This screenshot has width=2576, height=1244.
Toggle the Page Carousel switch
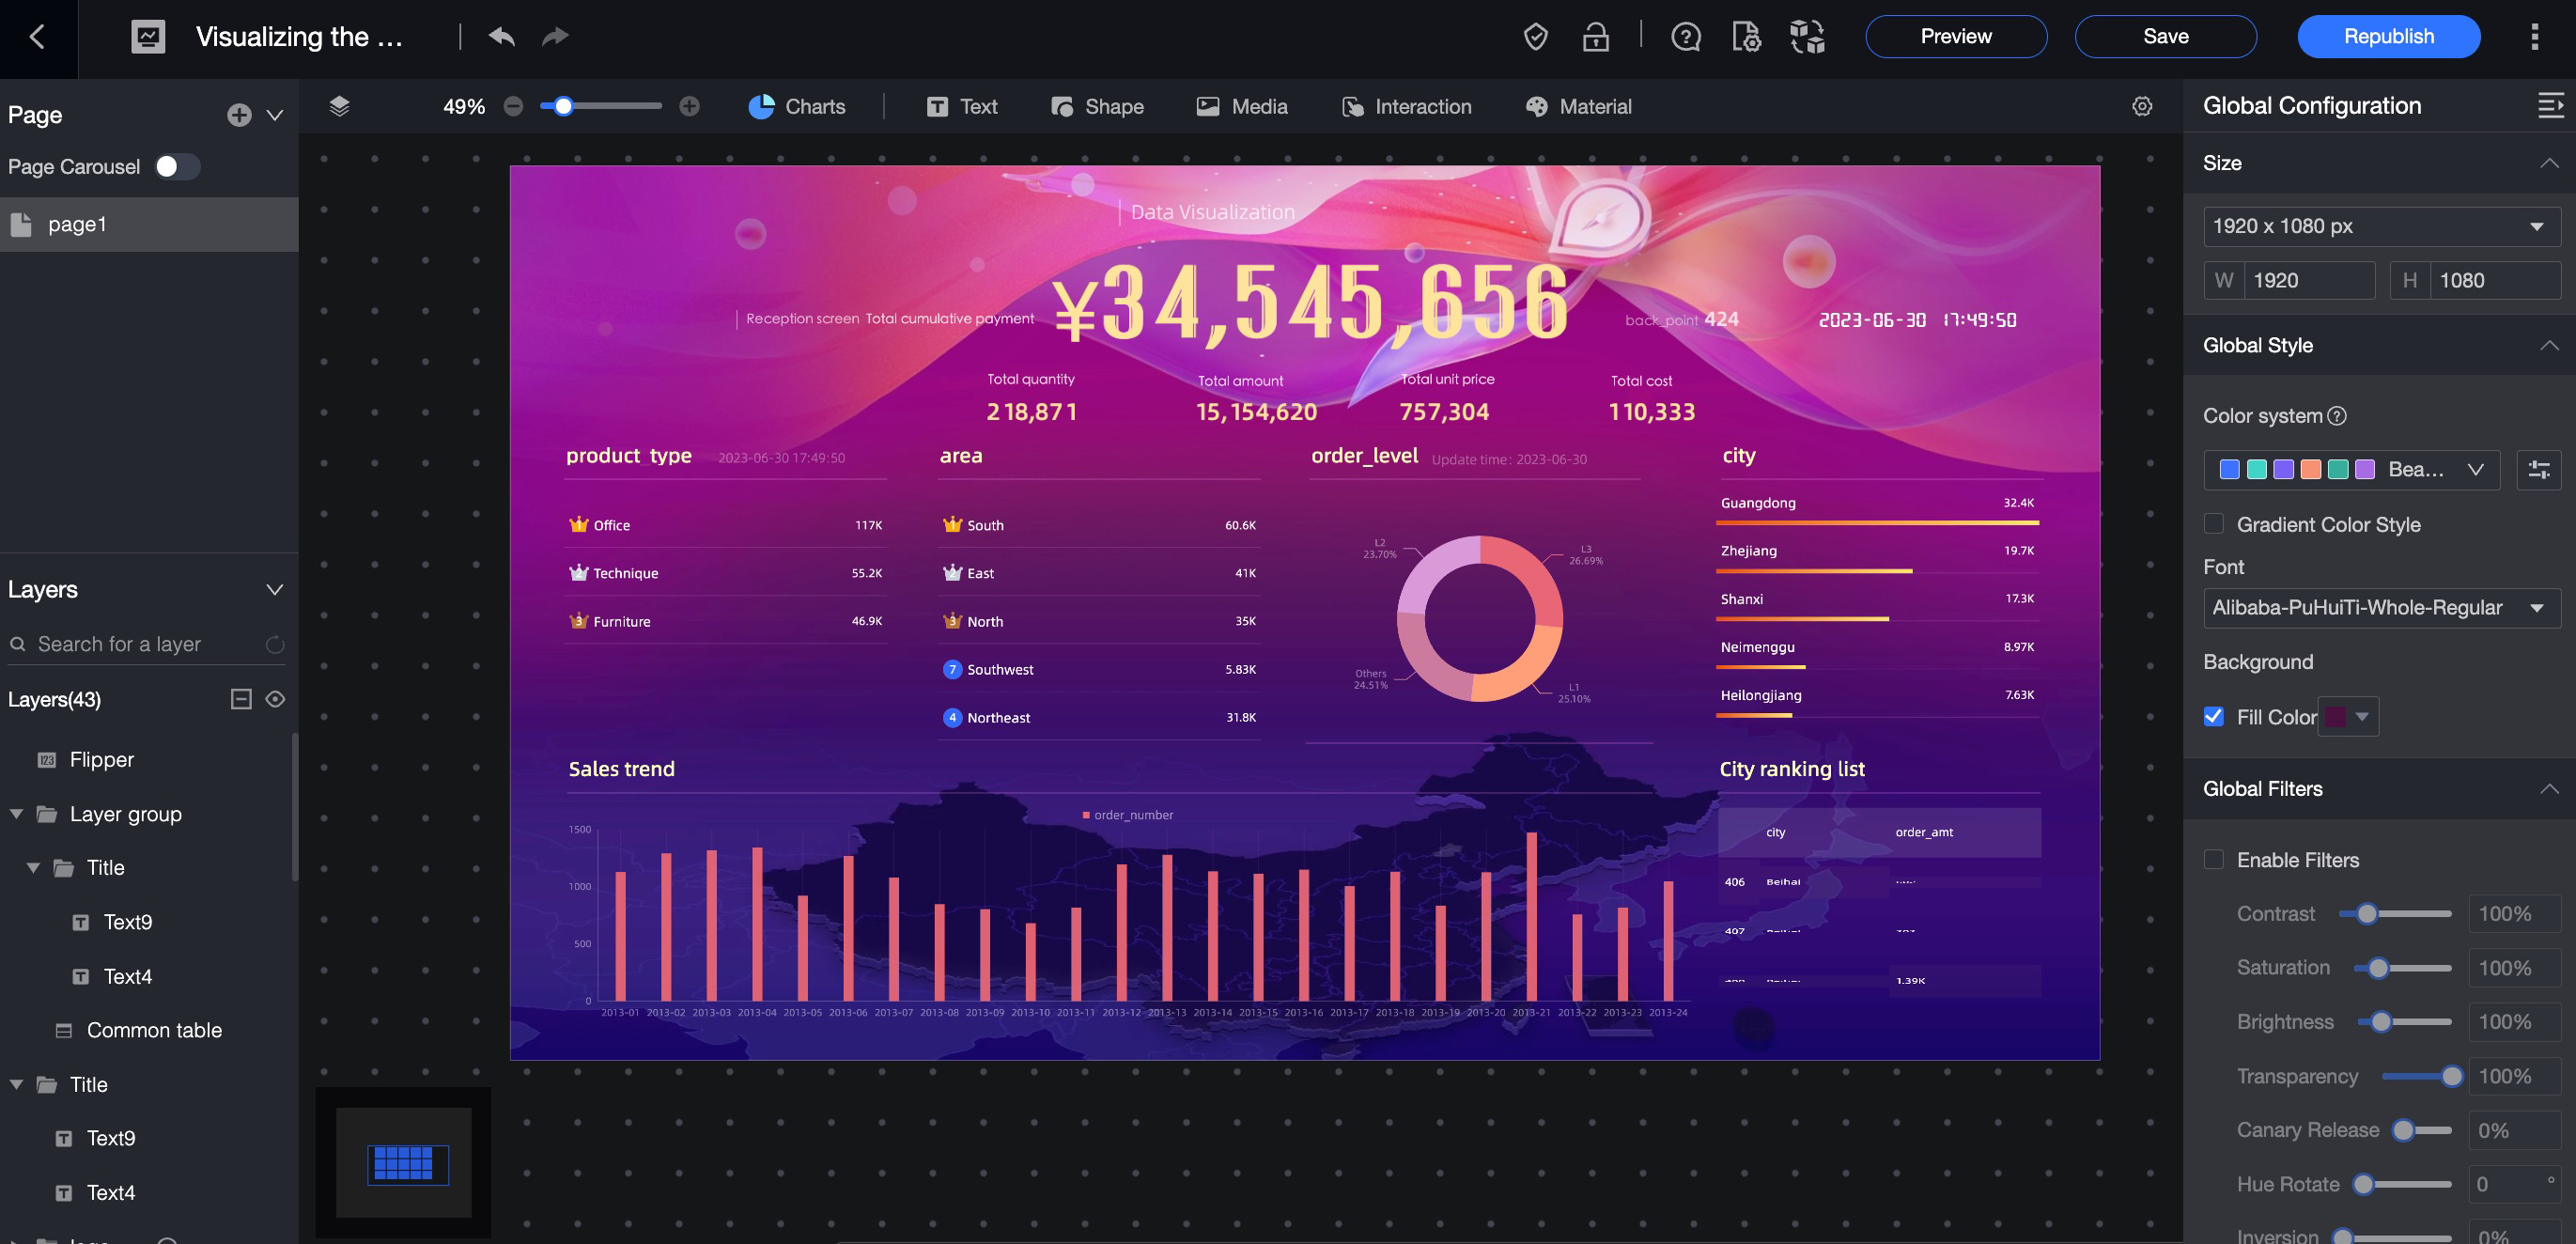(x=177, y=167)
